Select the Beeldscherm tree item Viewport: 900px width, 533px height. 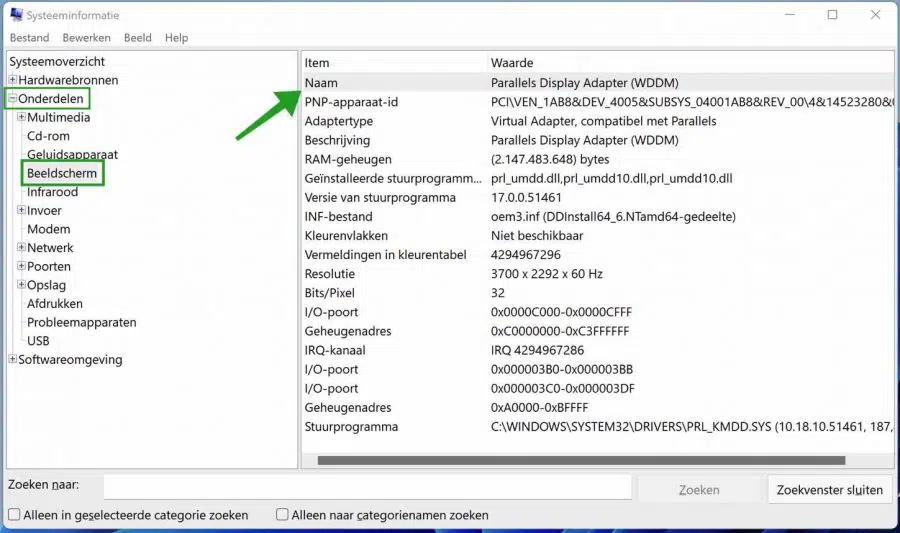coord(62,173)
